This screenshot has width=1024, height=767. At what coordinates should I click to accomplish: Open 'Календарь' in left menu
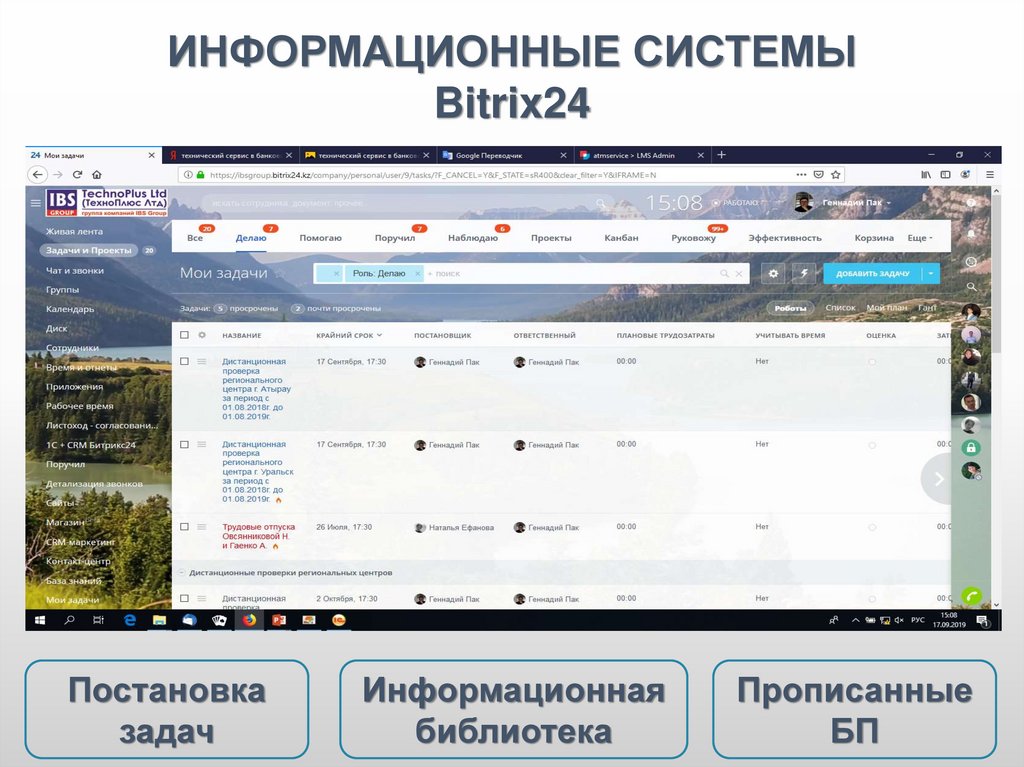pyautogui.click(x=70, y=308)
